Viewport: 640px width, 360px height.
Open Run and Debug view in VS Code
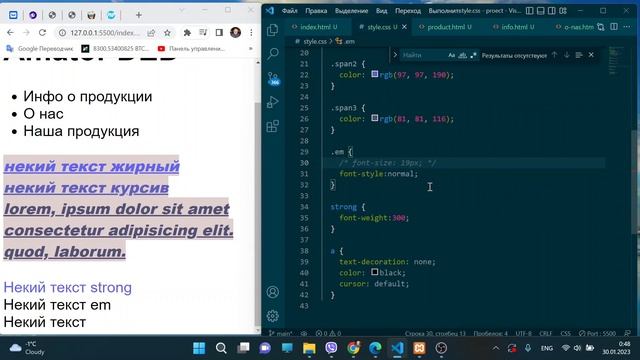[273, 102]
